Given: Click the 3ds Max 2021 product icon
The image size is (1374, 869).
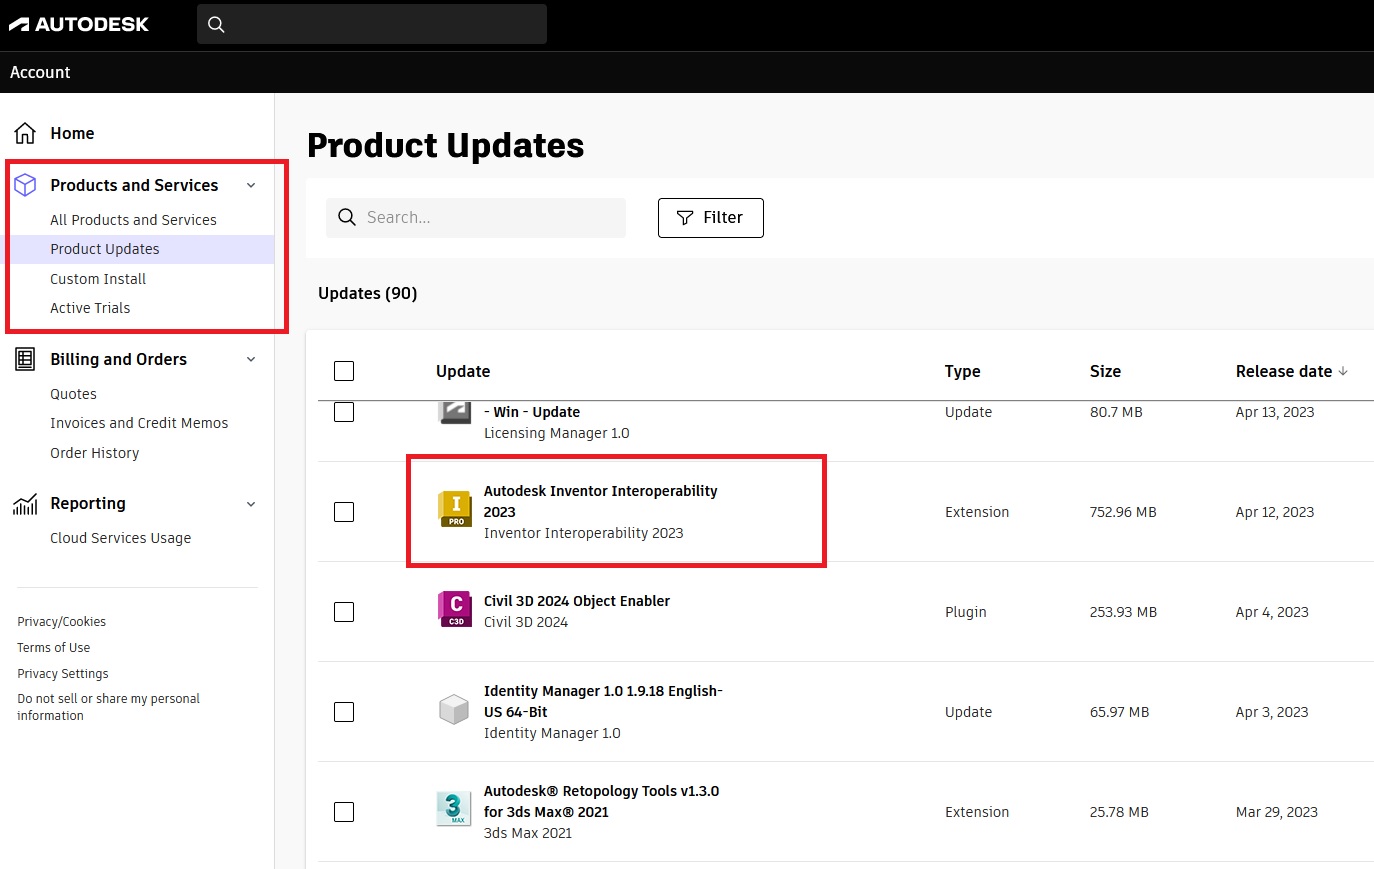Looking at the screenshot, I should pyautogui.click(x=454, y=808).
